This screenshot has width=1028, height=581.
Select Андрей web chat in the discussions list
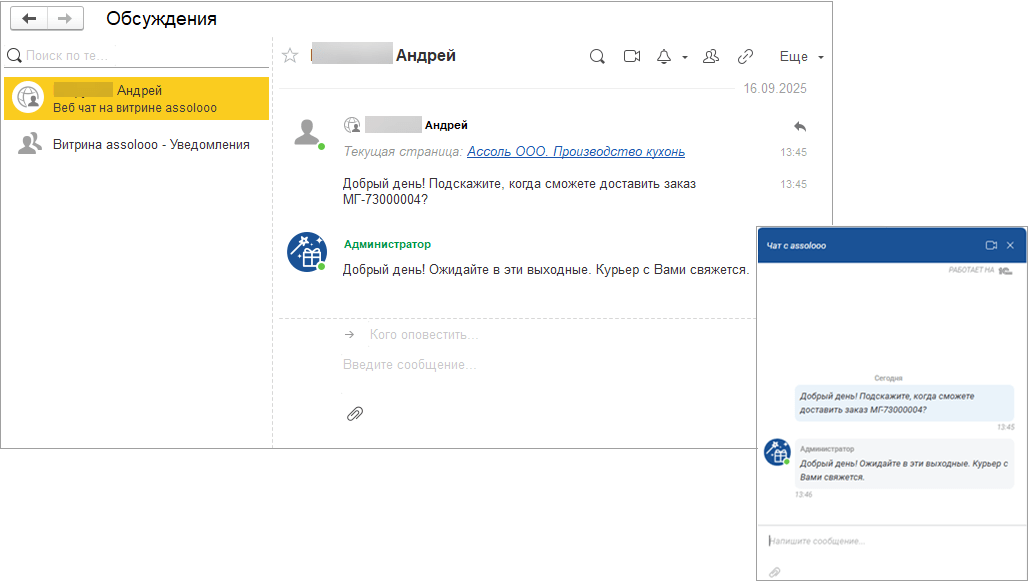tap(136, 98)
